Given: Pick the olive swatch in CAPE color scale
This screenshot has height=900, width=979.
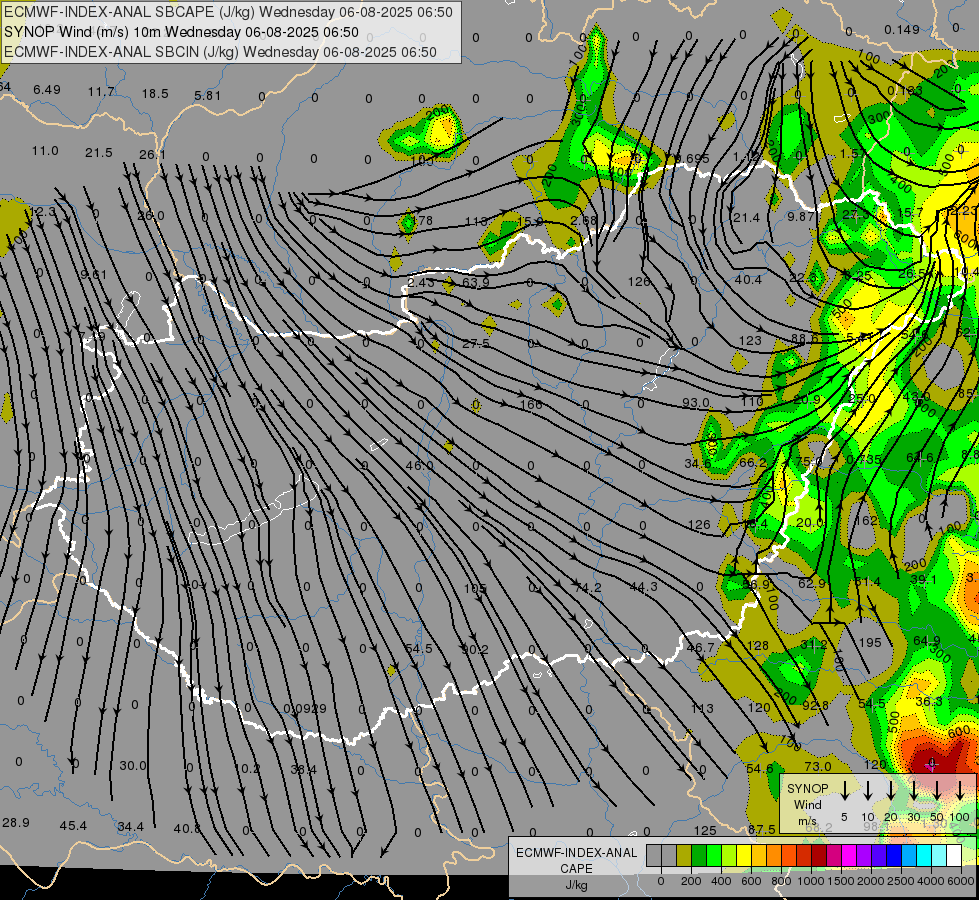Looking at the screenshot, I should (684, 856).
